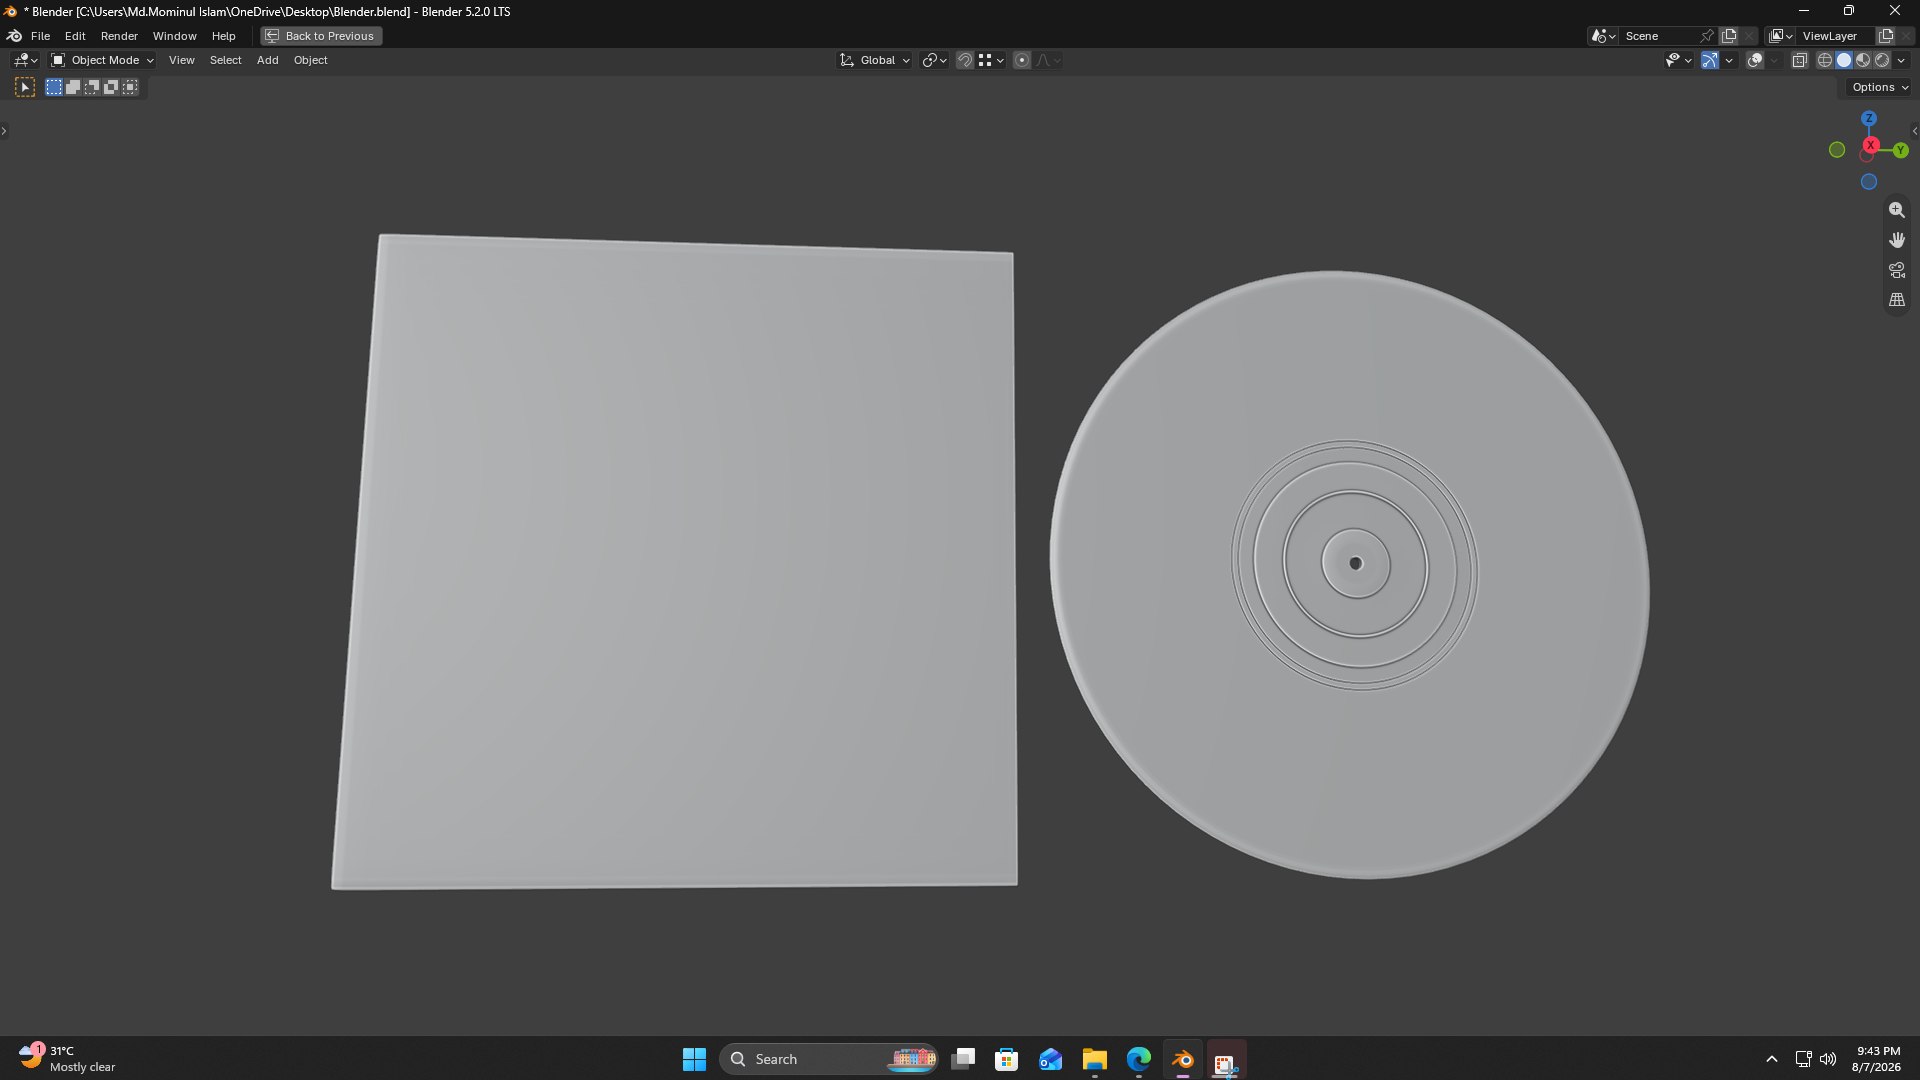The width and height of the screenshot is (1920, 1080).
Task: Choose the Set new selection mode
Action: (54, 88)
